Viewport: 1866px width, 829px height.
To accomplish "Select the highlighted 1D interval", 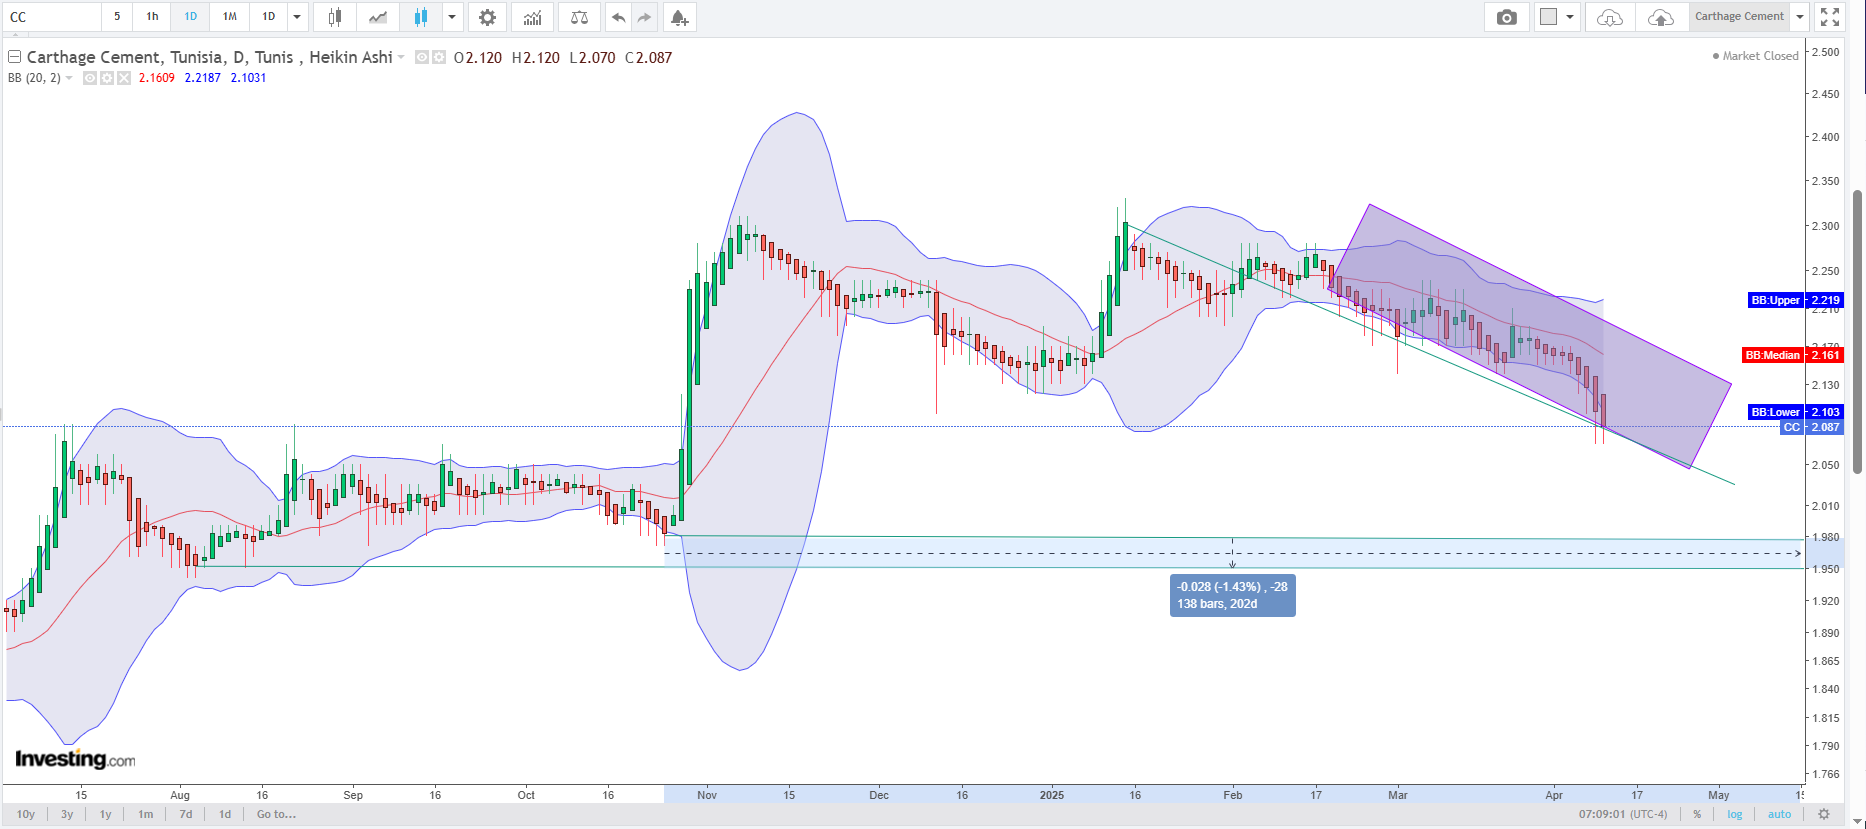I will point(190,17).
